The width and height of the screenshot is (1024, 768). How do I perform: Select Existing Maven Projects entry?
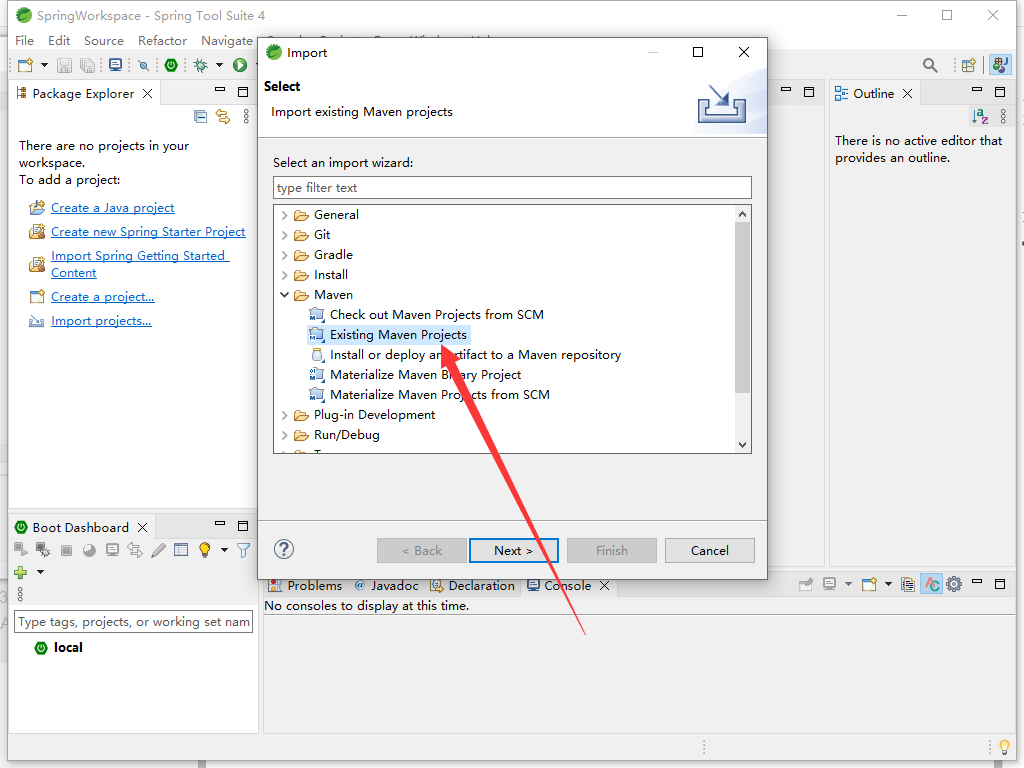click(x=389, y=335)
